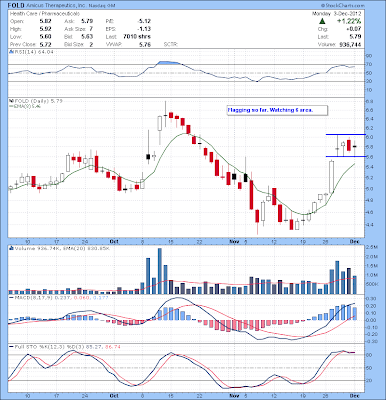Image resolution: width=386 pixels, height=400 pixels.
Task: Click the Ask Size value 7
Action: pyautogui.click(x=91, y=29)
